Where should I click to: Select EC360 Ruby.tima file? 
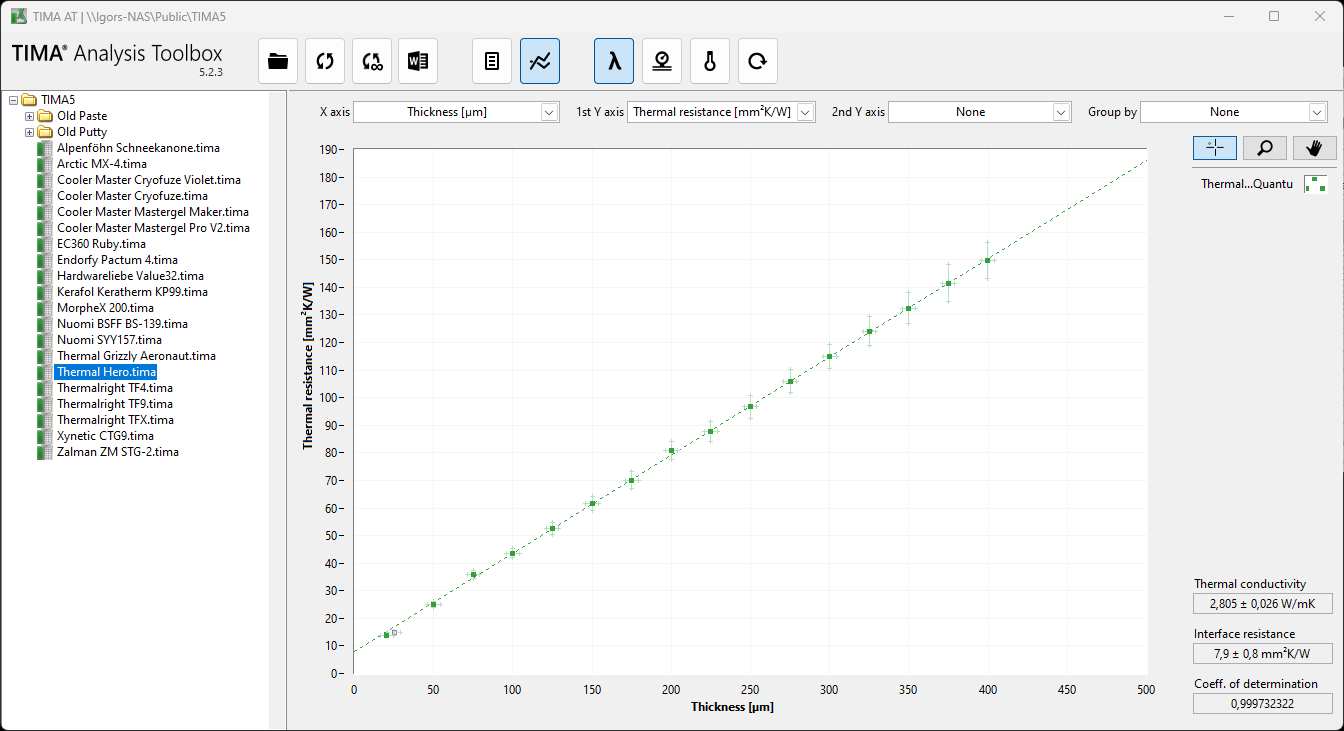[x=101, y=244]
